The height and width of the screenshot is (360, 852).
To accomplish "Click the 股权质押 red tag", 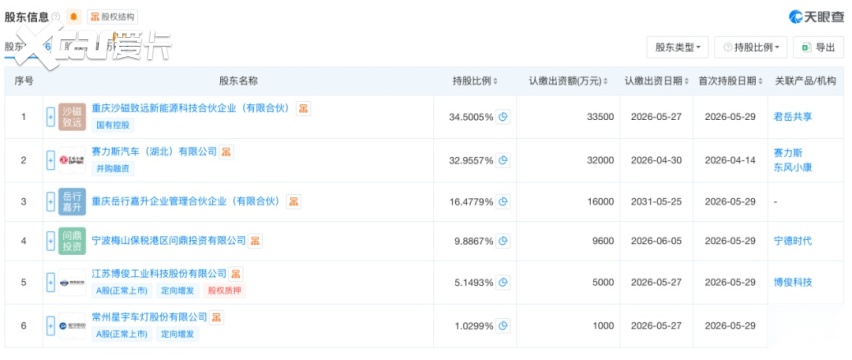I will point(224,290).
